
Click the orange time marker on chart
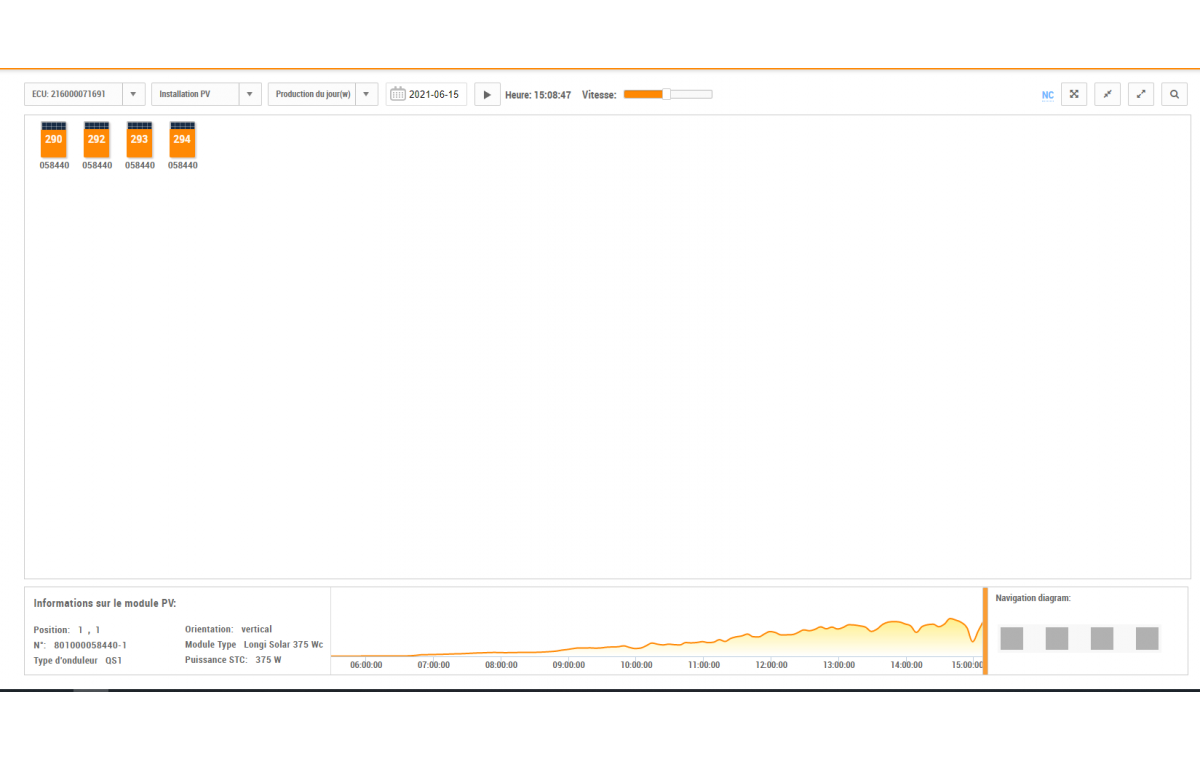985,631
